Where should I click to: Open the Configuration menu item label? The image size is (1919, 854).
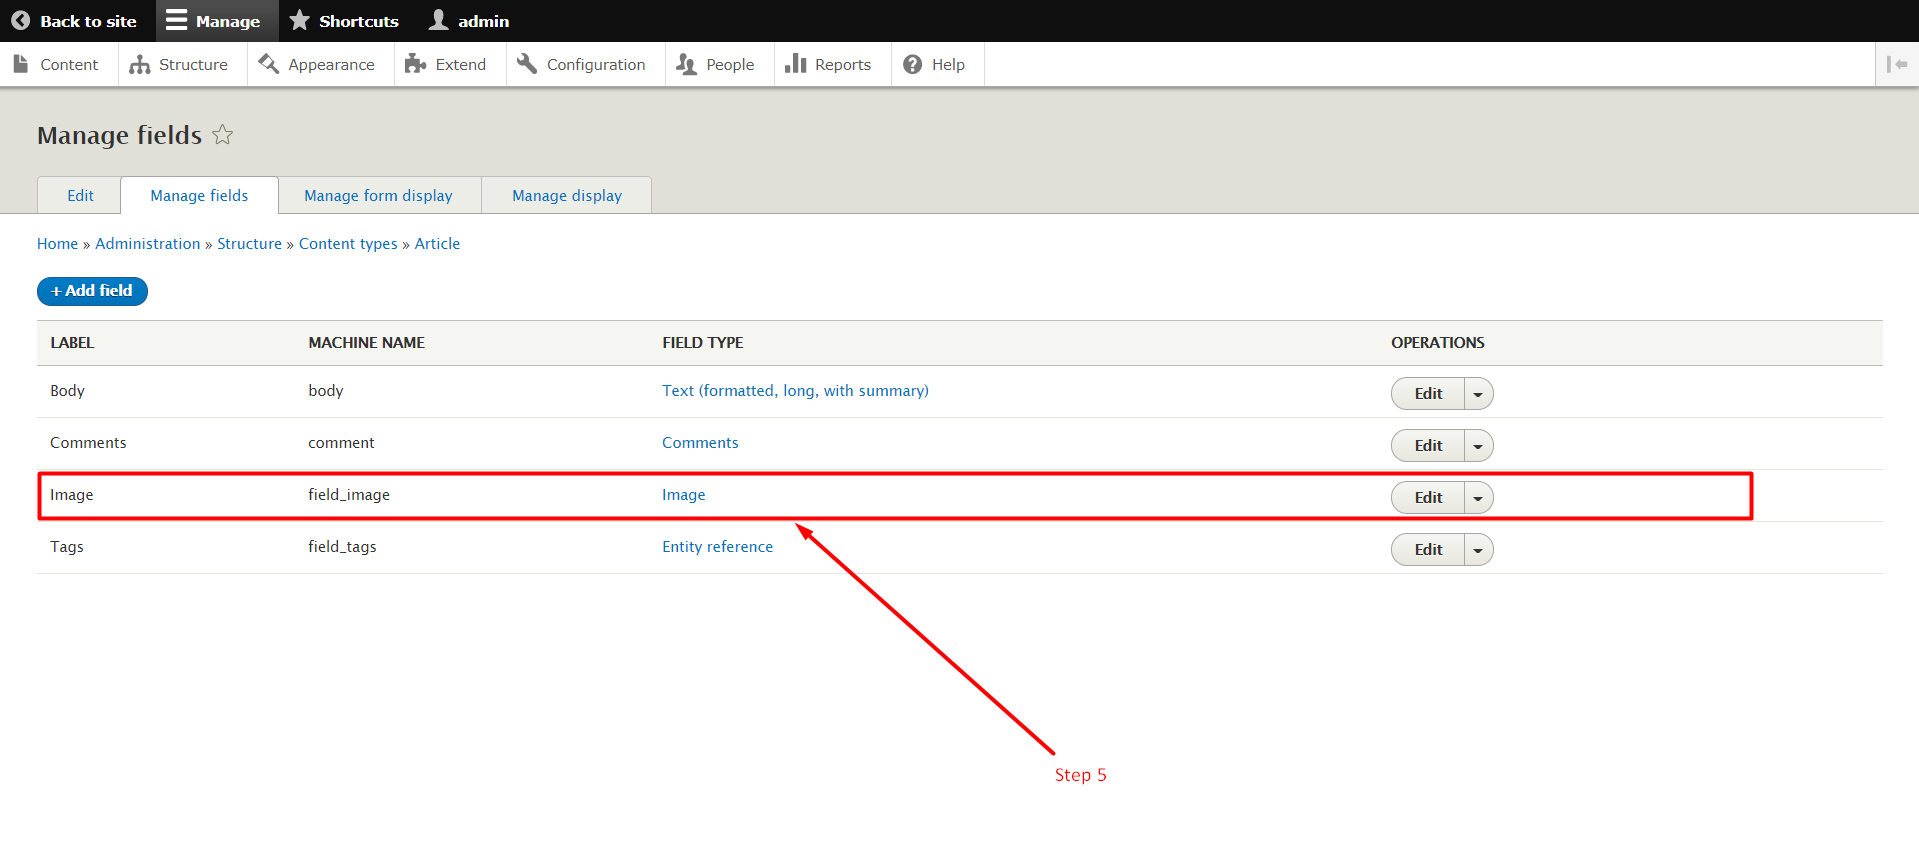pos(596,64)
